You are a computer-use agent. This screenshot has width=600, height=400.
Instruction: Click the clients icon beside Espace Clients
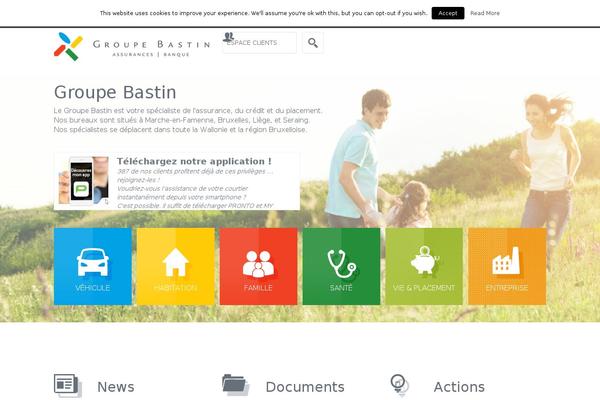click(x=228, y=37)
